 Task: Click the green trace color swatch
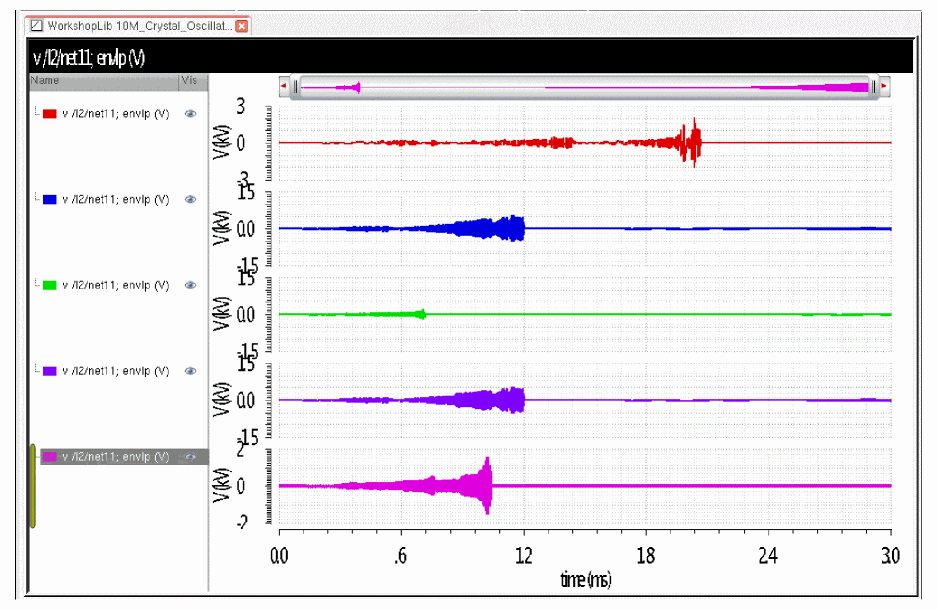coord(50,285)
